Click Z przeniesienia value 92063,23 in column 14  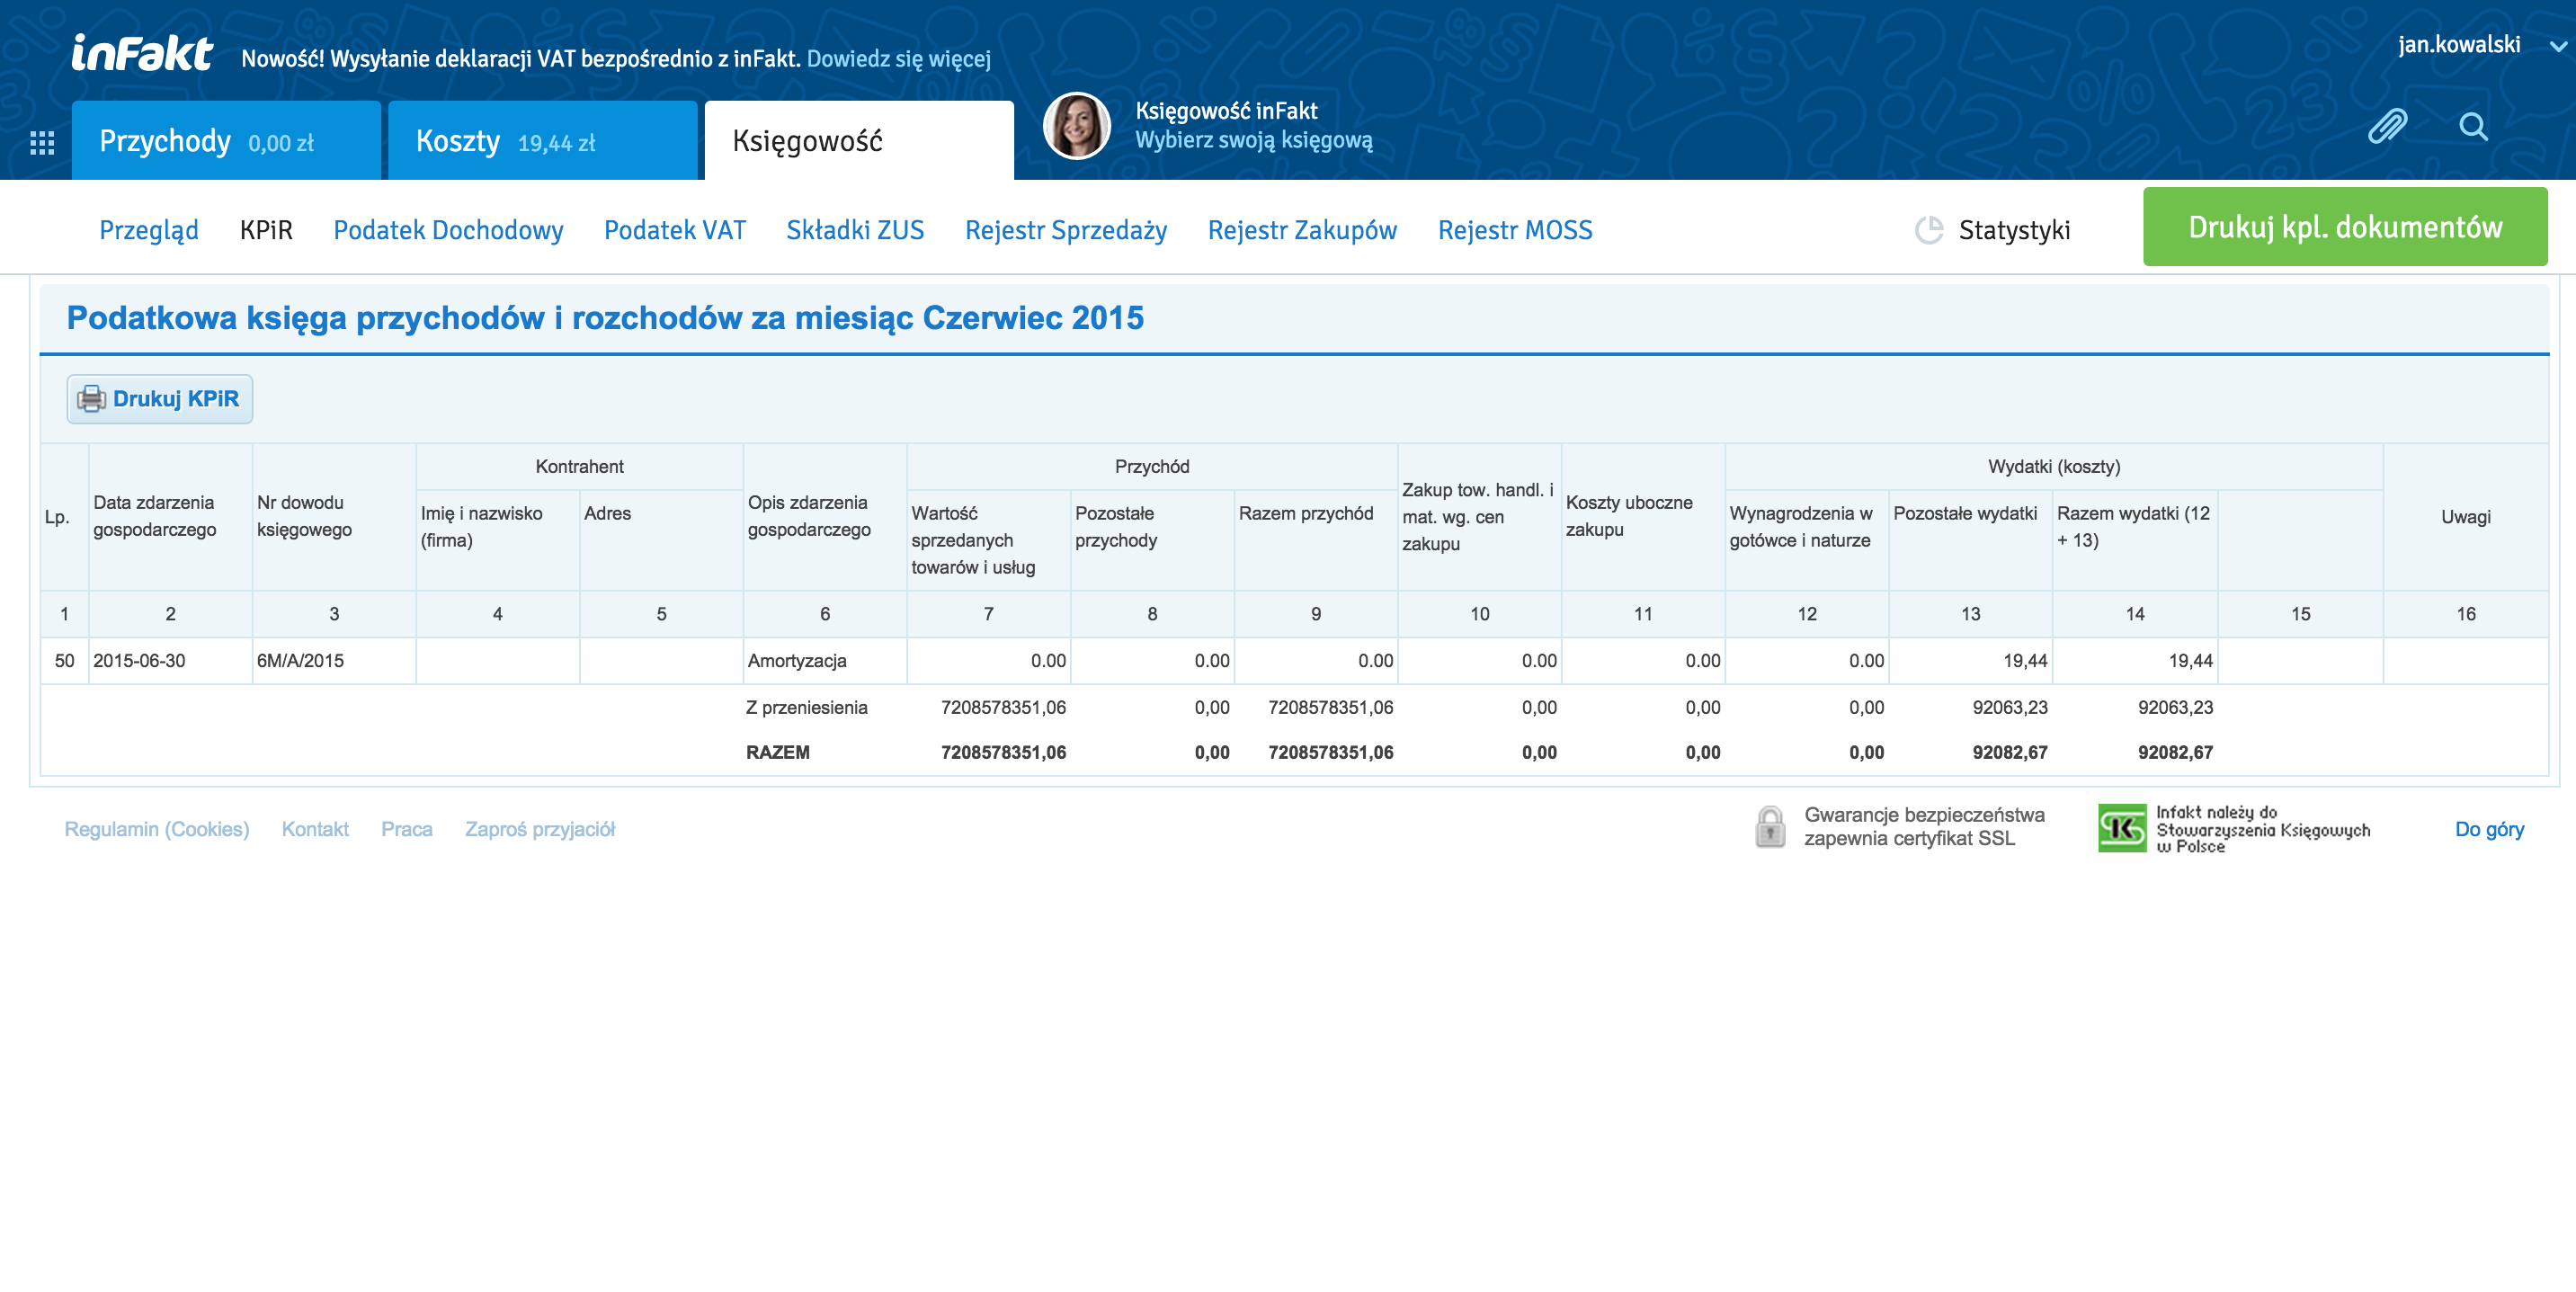tap(2175, 708)
